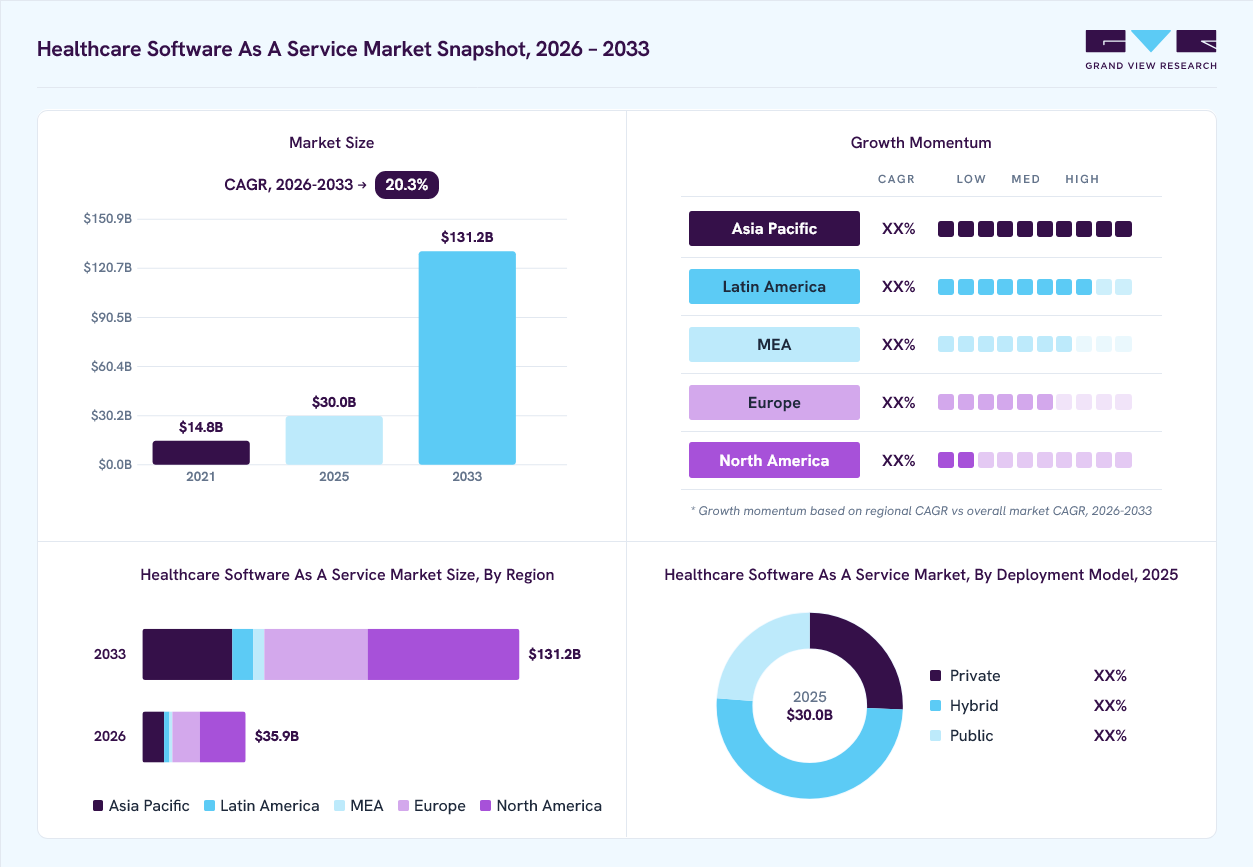This screenshot has height=867, width=1253.
Task: Click the 2025 bar in Market Size chart
Action: click(x=334, y=441)
